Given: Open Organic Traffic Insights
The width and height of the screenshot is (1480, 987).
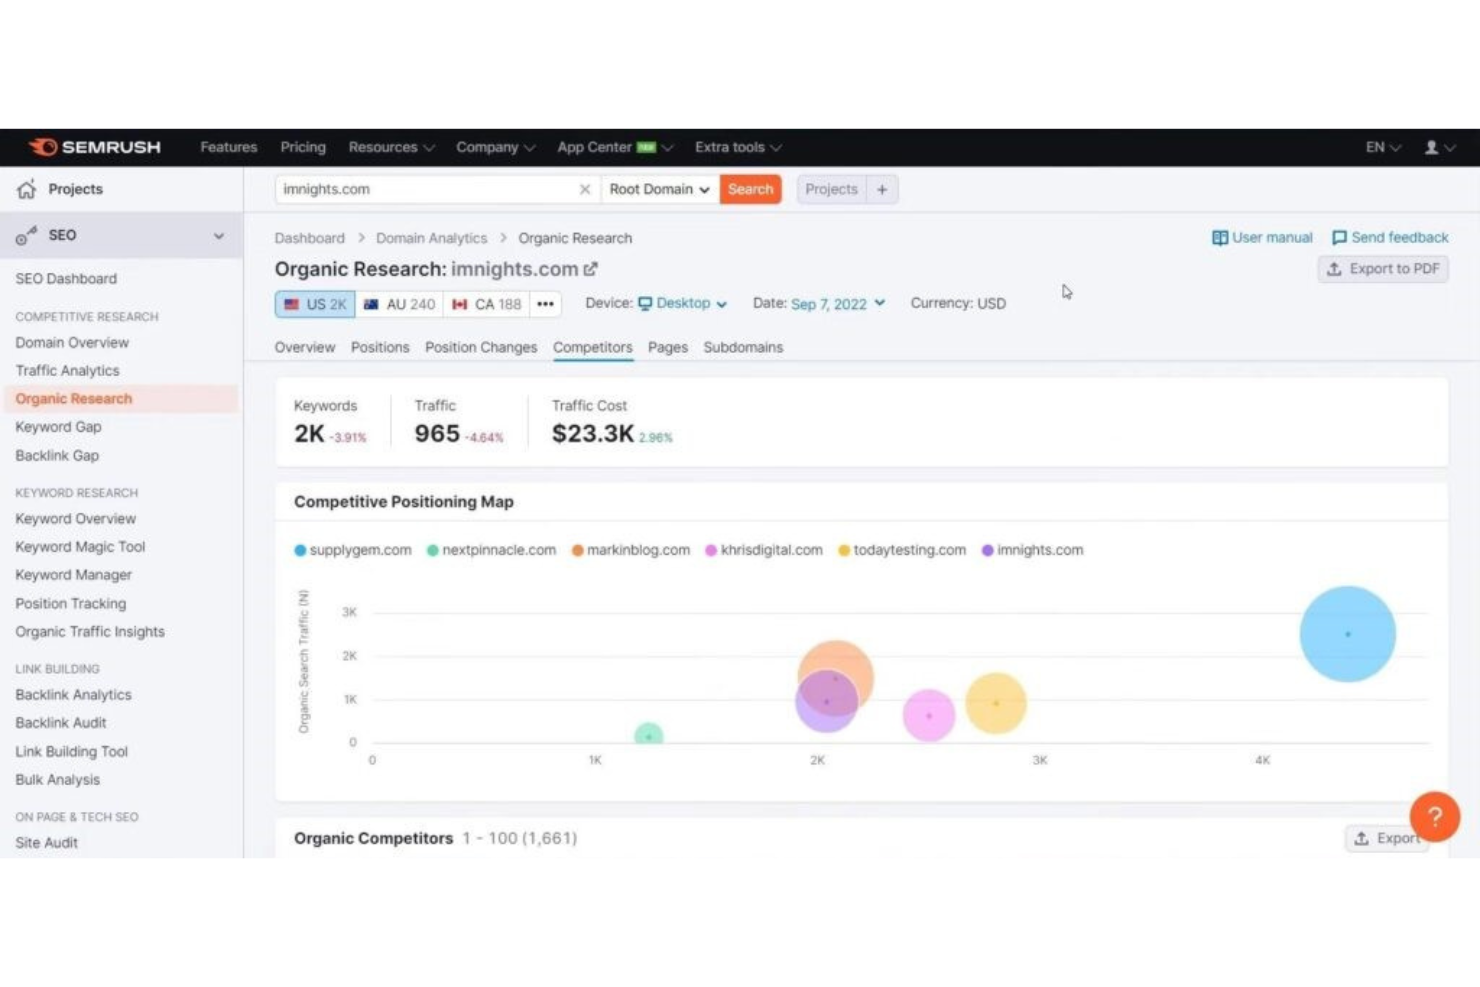Looking at the screenshot, I should coord(90,632).
